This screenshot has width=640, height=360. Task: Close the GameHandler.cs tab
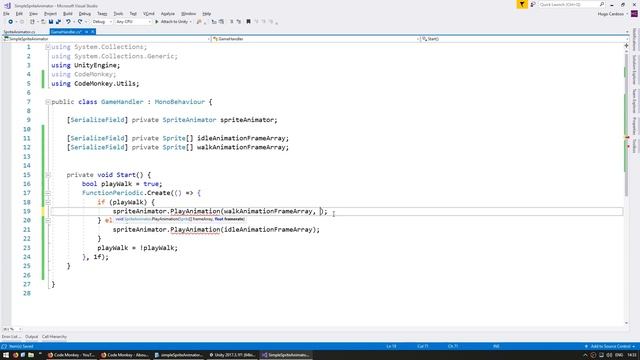tap(93, 32)
